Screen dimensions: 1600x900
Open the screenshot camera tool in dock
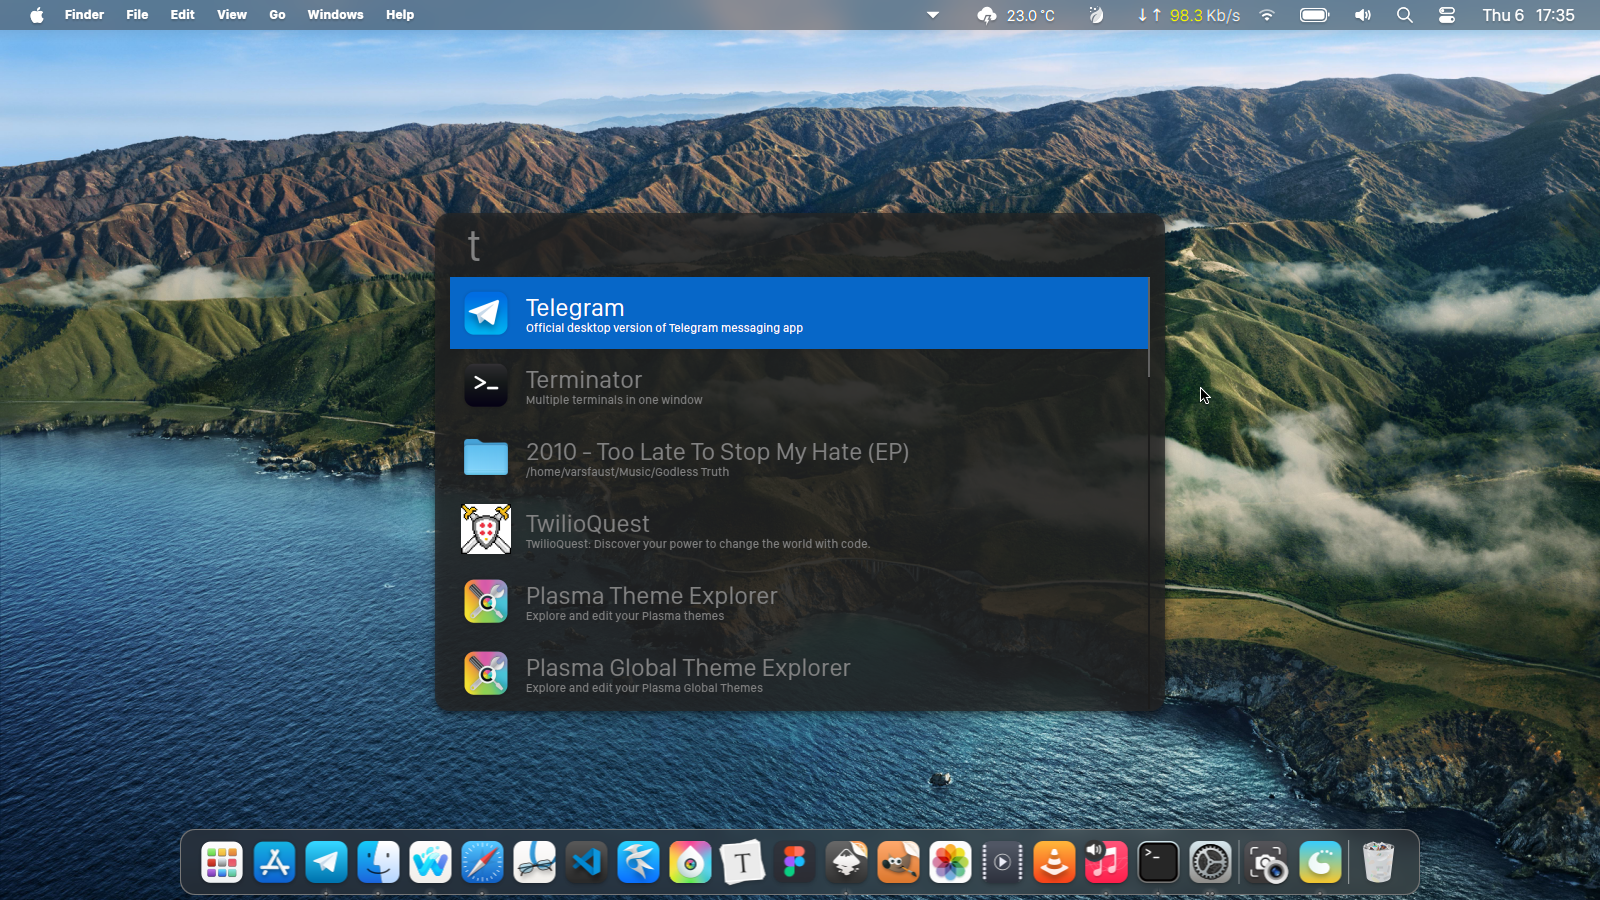pyautogui.click(x=1268, y=862)
